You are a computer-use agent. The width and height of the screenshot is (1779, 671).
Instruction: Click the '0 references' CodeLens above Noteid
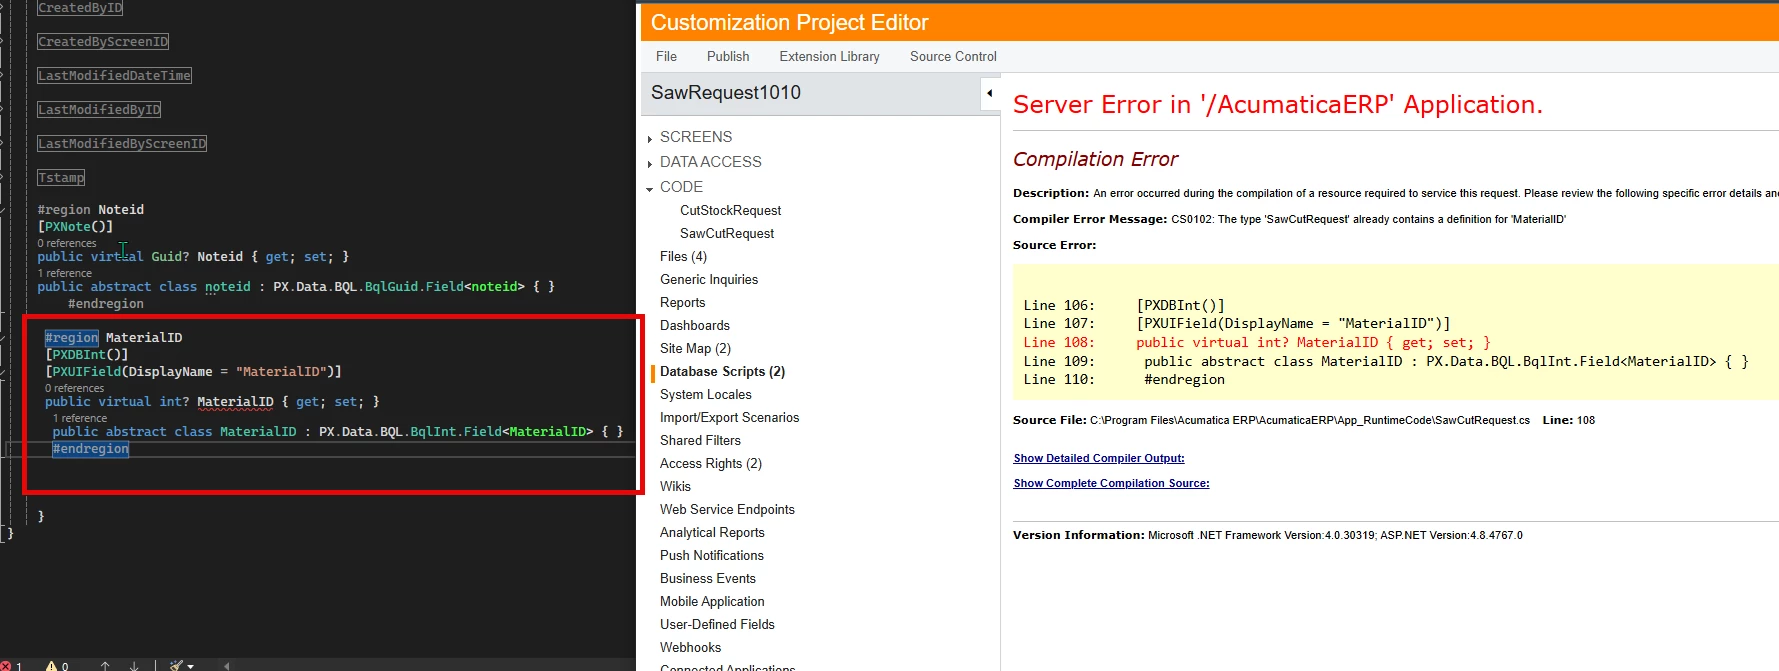(67, 243)
